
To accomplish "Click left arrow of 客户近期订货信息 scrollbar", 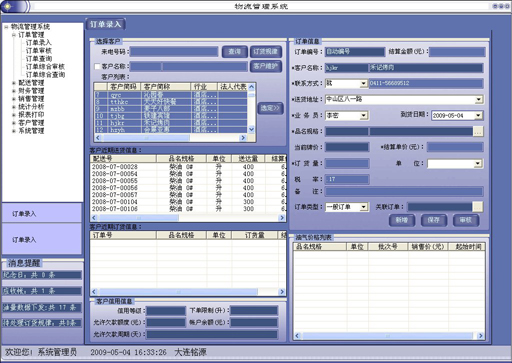I will 94,292.
